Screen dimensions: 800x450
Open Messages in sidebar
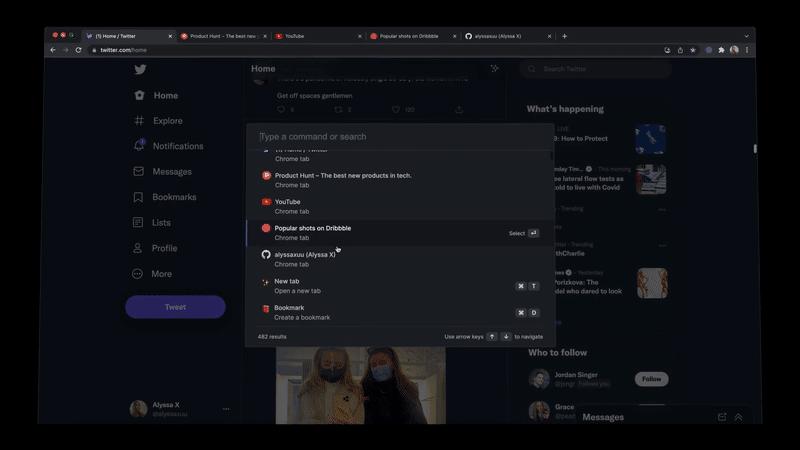(x=163, y=171)
